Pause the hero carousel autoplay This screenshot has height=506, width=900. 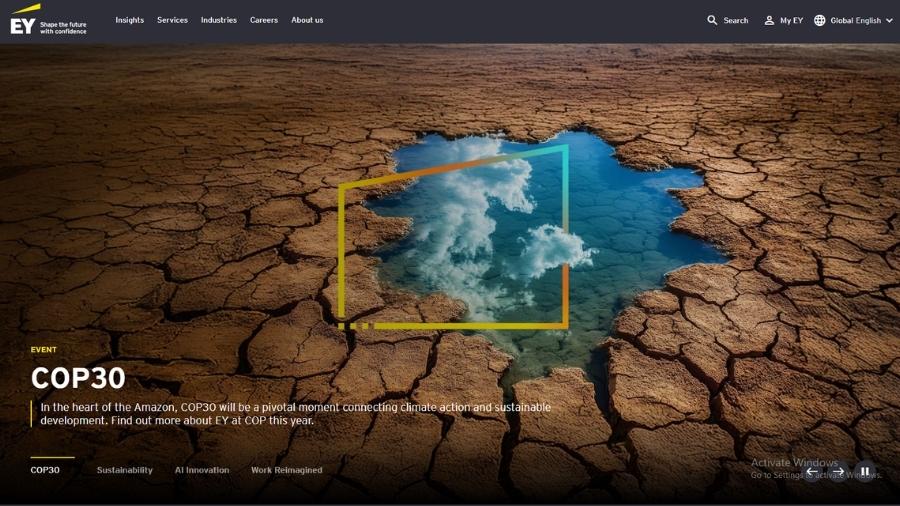click(865, 472)
